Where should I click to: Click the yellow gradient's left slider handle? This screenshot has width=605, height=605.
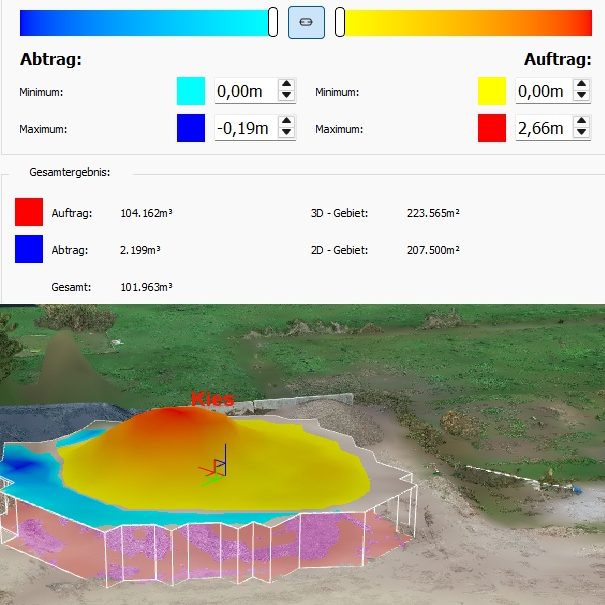coord(340,22)
